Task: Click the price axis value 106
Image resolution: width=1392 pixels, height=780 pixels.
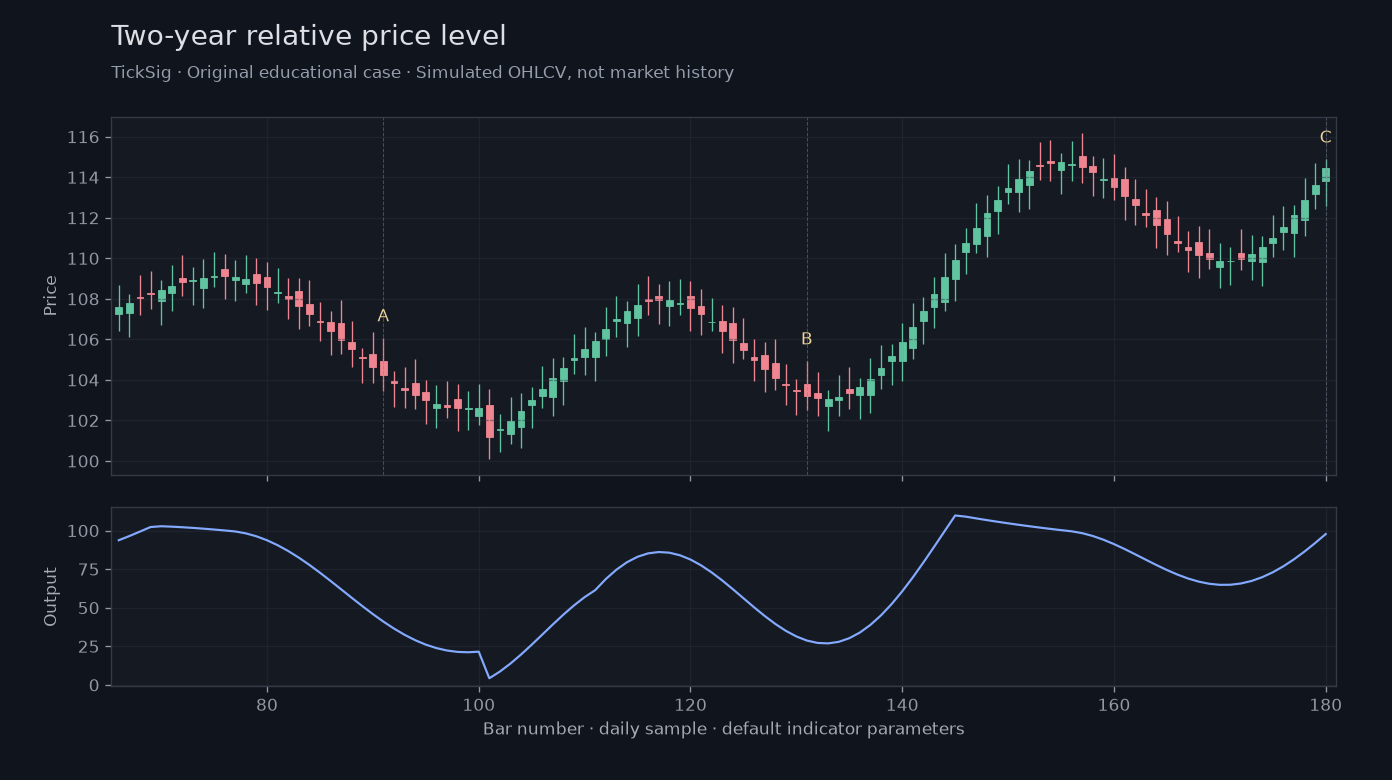Action: click(84, 340)
